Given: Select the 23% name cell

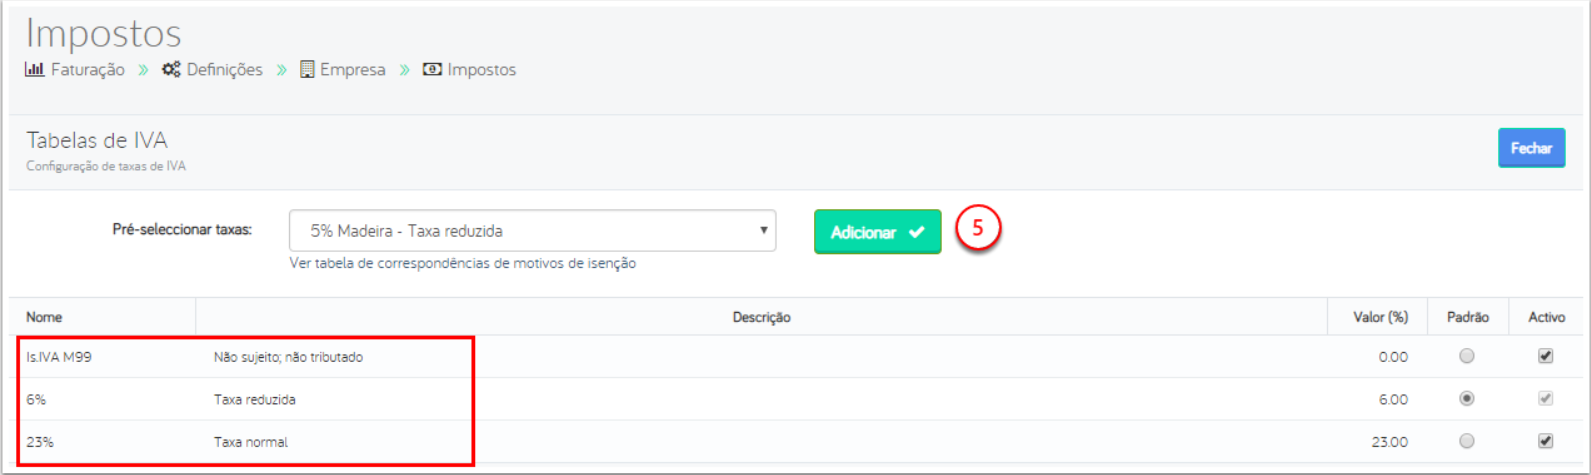Looking at the screenshot, I should coord(40,441).
